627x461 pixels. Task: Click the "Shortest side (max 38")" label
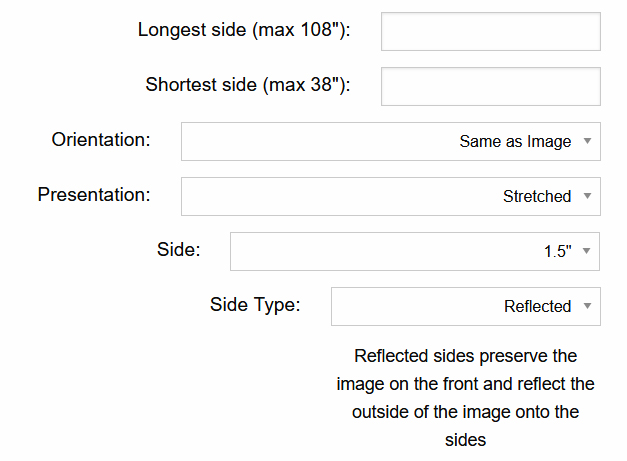[247, 84]
